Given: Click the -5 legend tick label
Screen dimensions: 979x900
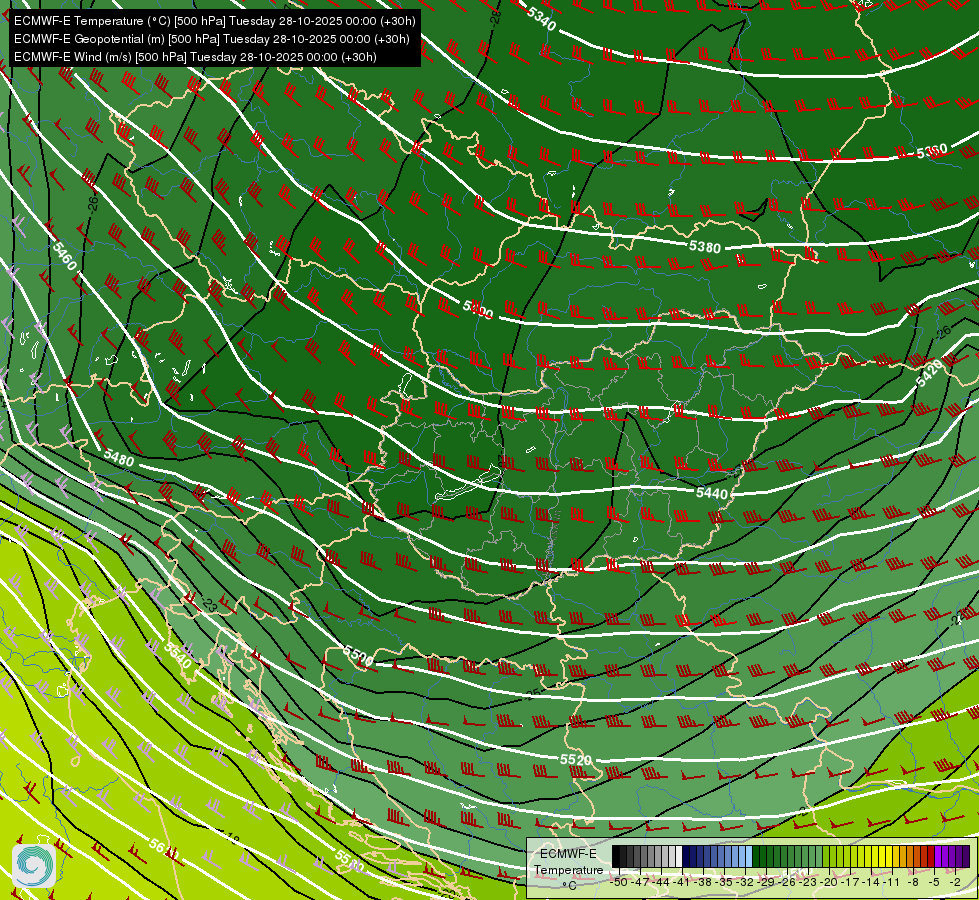Looking at the screenshot, I should [x=934, y=882].
